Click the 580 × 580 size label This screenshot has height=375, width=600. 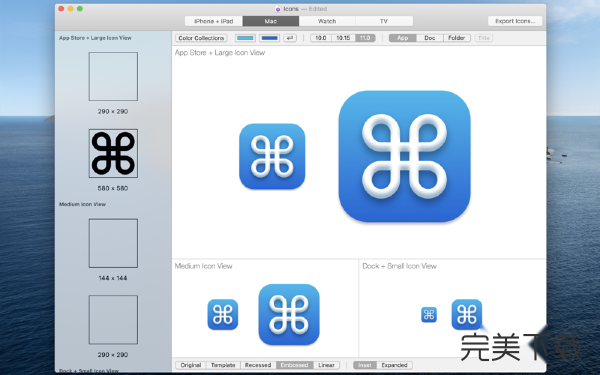[x=113, y=188]
